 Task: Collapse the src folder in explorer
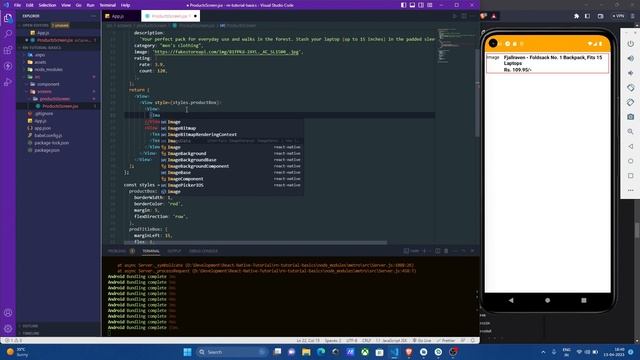point(37,77)
